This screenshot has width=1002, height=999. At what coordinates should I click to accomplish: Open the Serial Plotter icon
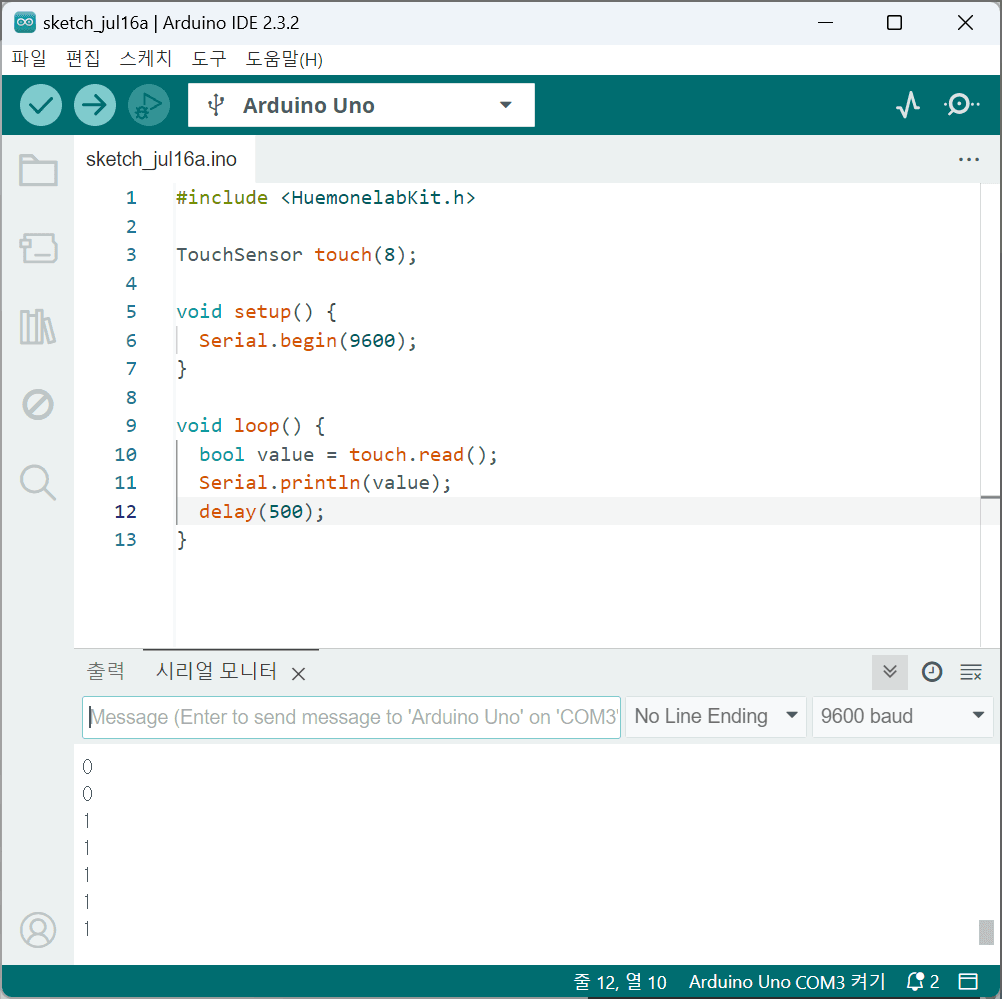(x=908, y=105)
